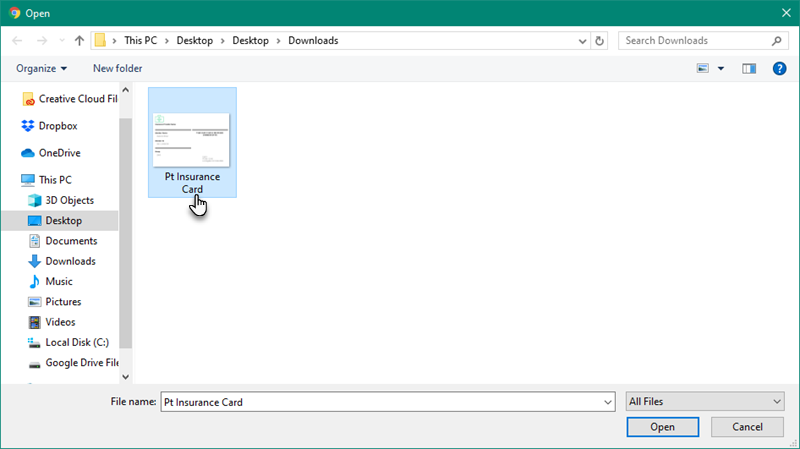Click the folder icon in the address bar

click(x=101, y=40)
